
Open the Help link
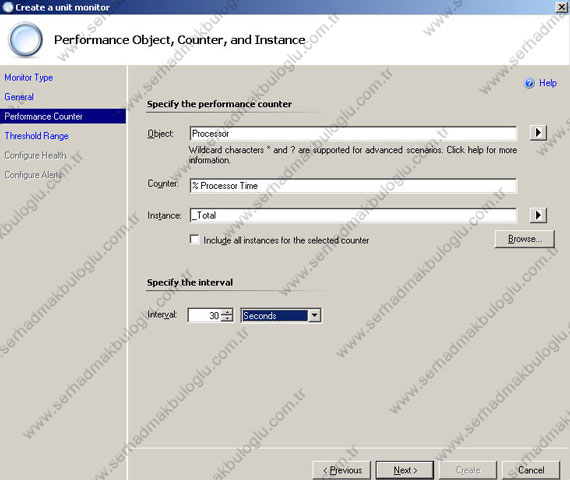click(x=548, y=83)
